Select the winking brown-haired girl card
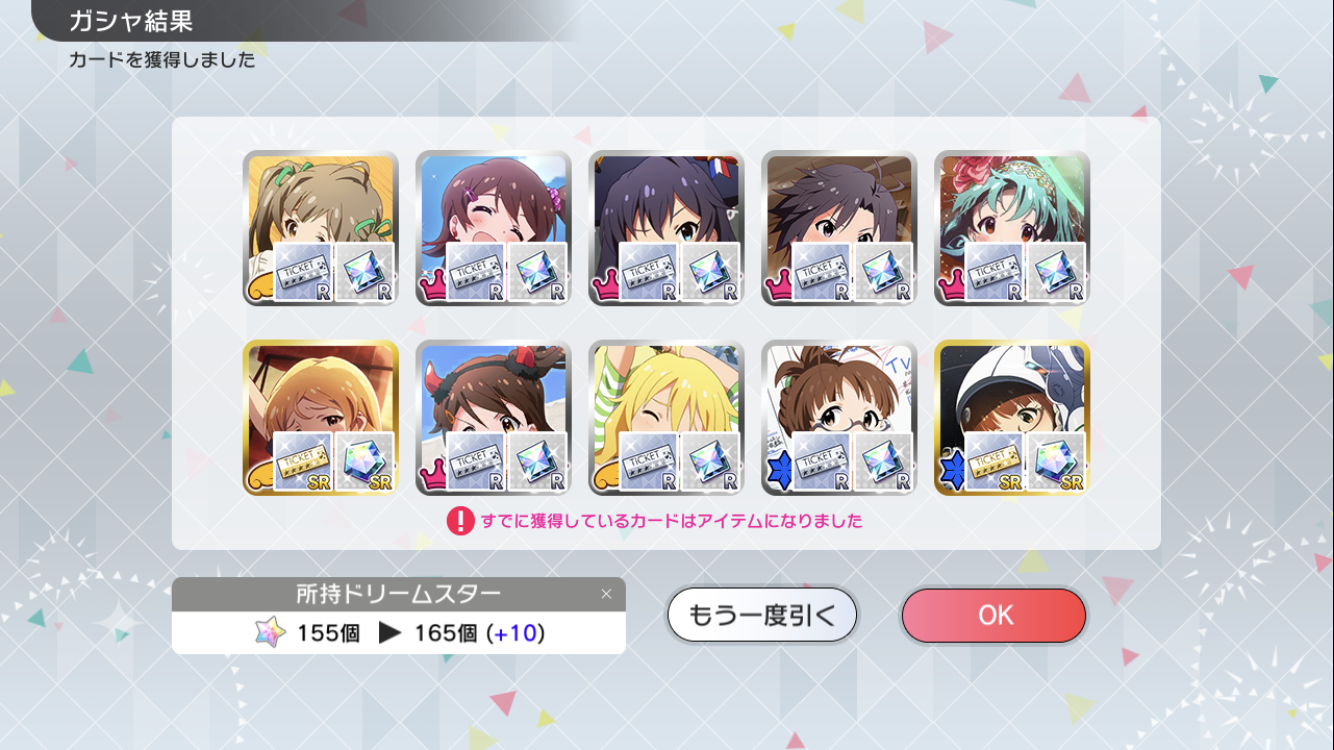 (x=493, y=228)
